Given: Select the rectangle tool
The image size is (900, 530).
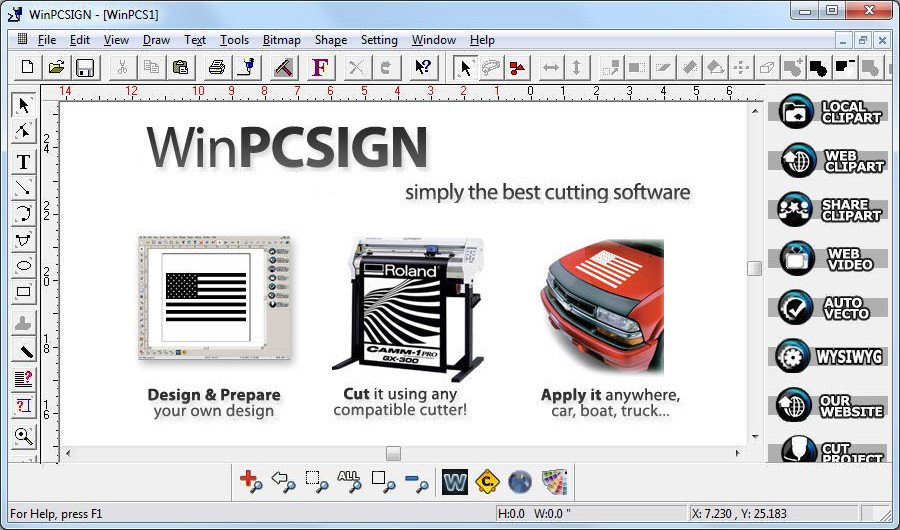Looking at the screenshot, I should [x=24, y=292].
